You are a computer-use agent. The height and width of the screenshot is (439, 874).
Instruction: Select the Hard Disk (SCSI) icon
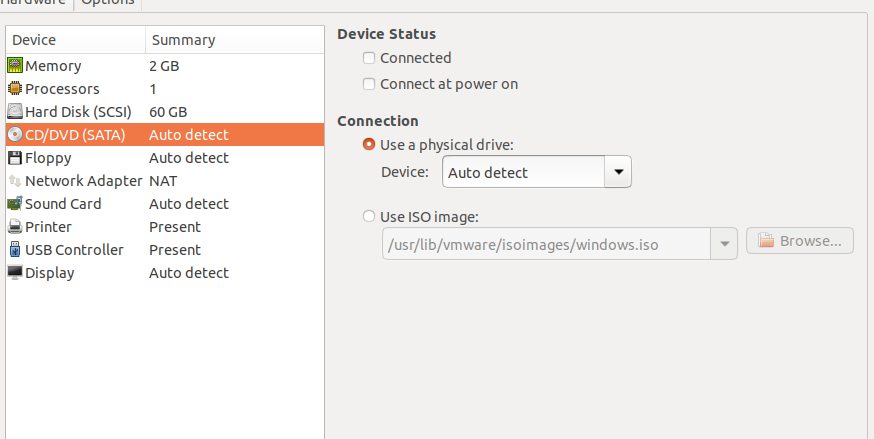pyautogui.click(x=15, y=112)
